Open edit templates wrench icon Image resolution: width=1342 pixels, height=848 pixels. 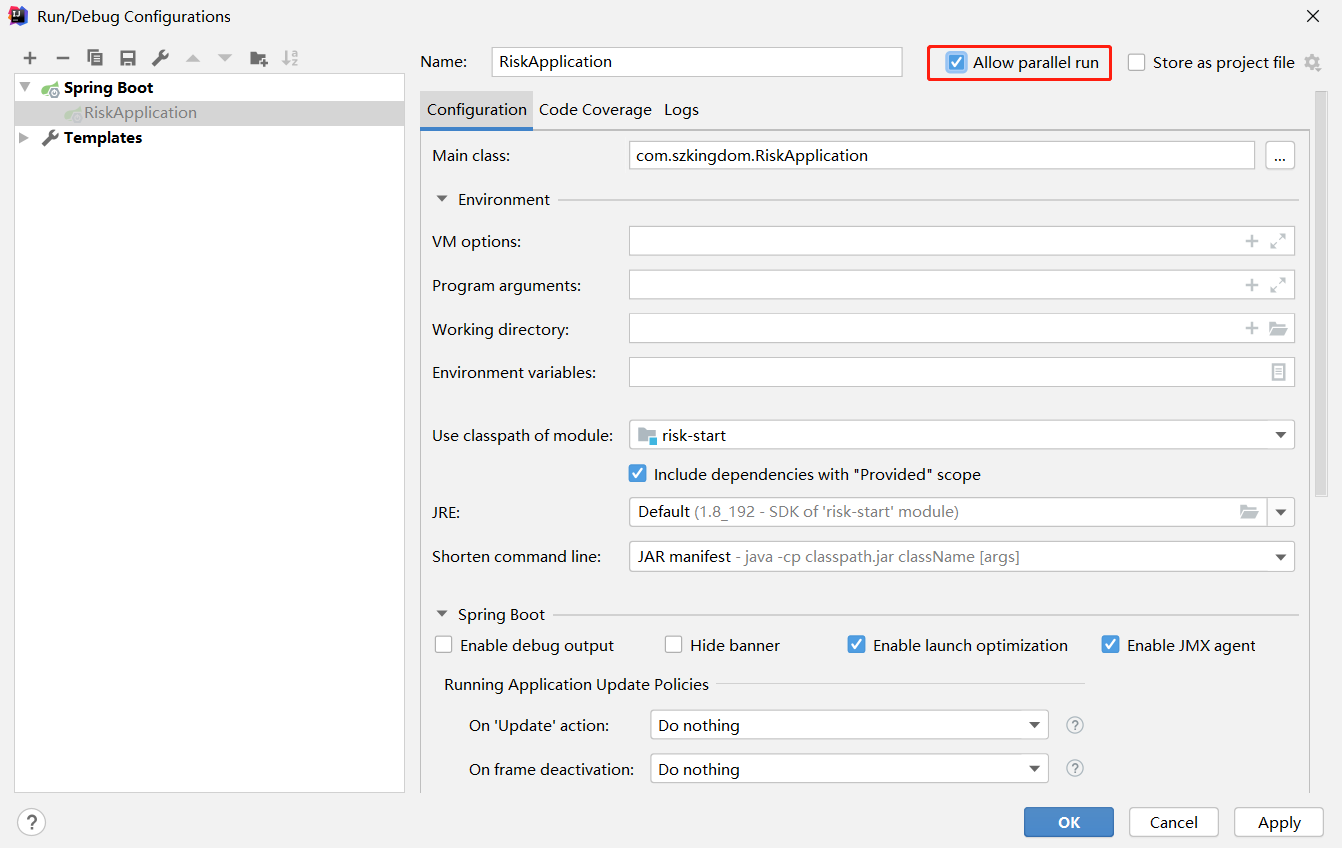pyautogui.click(x=160, y=59)
